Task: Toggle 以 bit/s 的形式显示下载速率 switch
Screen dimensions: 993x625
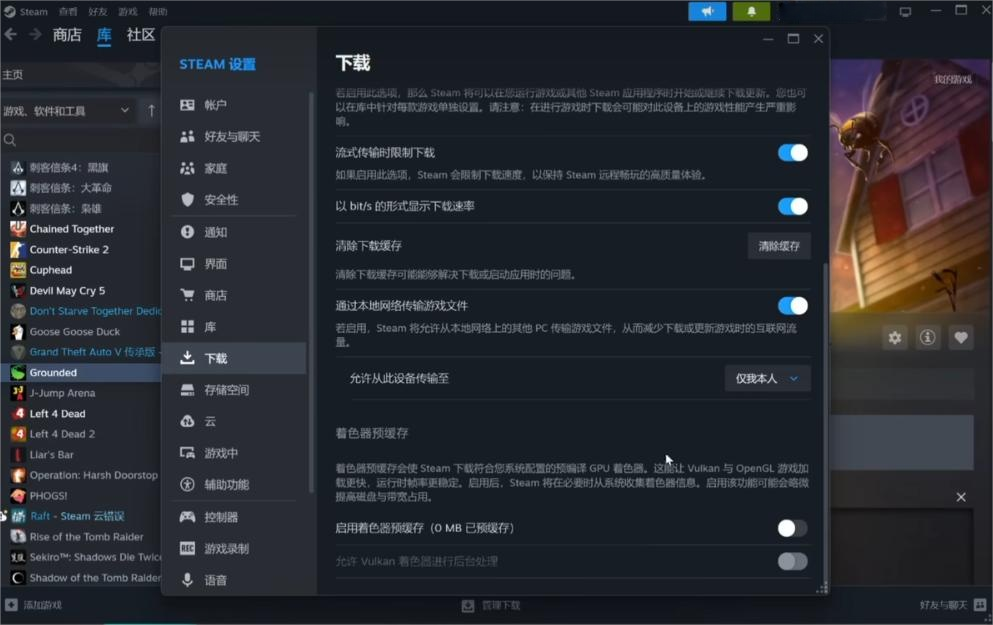Action: [x=792, y=206]
